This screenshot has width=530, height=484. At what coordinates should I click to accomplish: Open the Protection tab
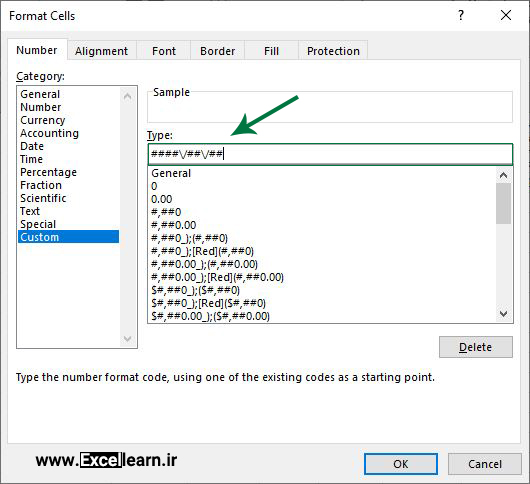(333, 51)
